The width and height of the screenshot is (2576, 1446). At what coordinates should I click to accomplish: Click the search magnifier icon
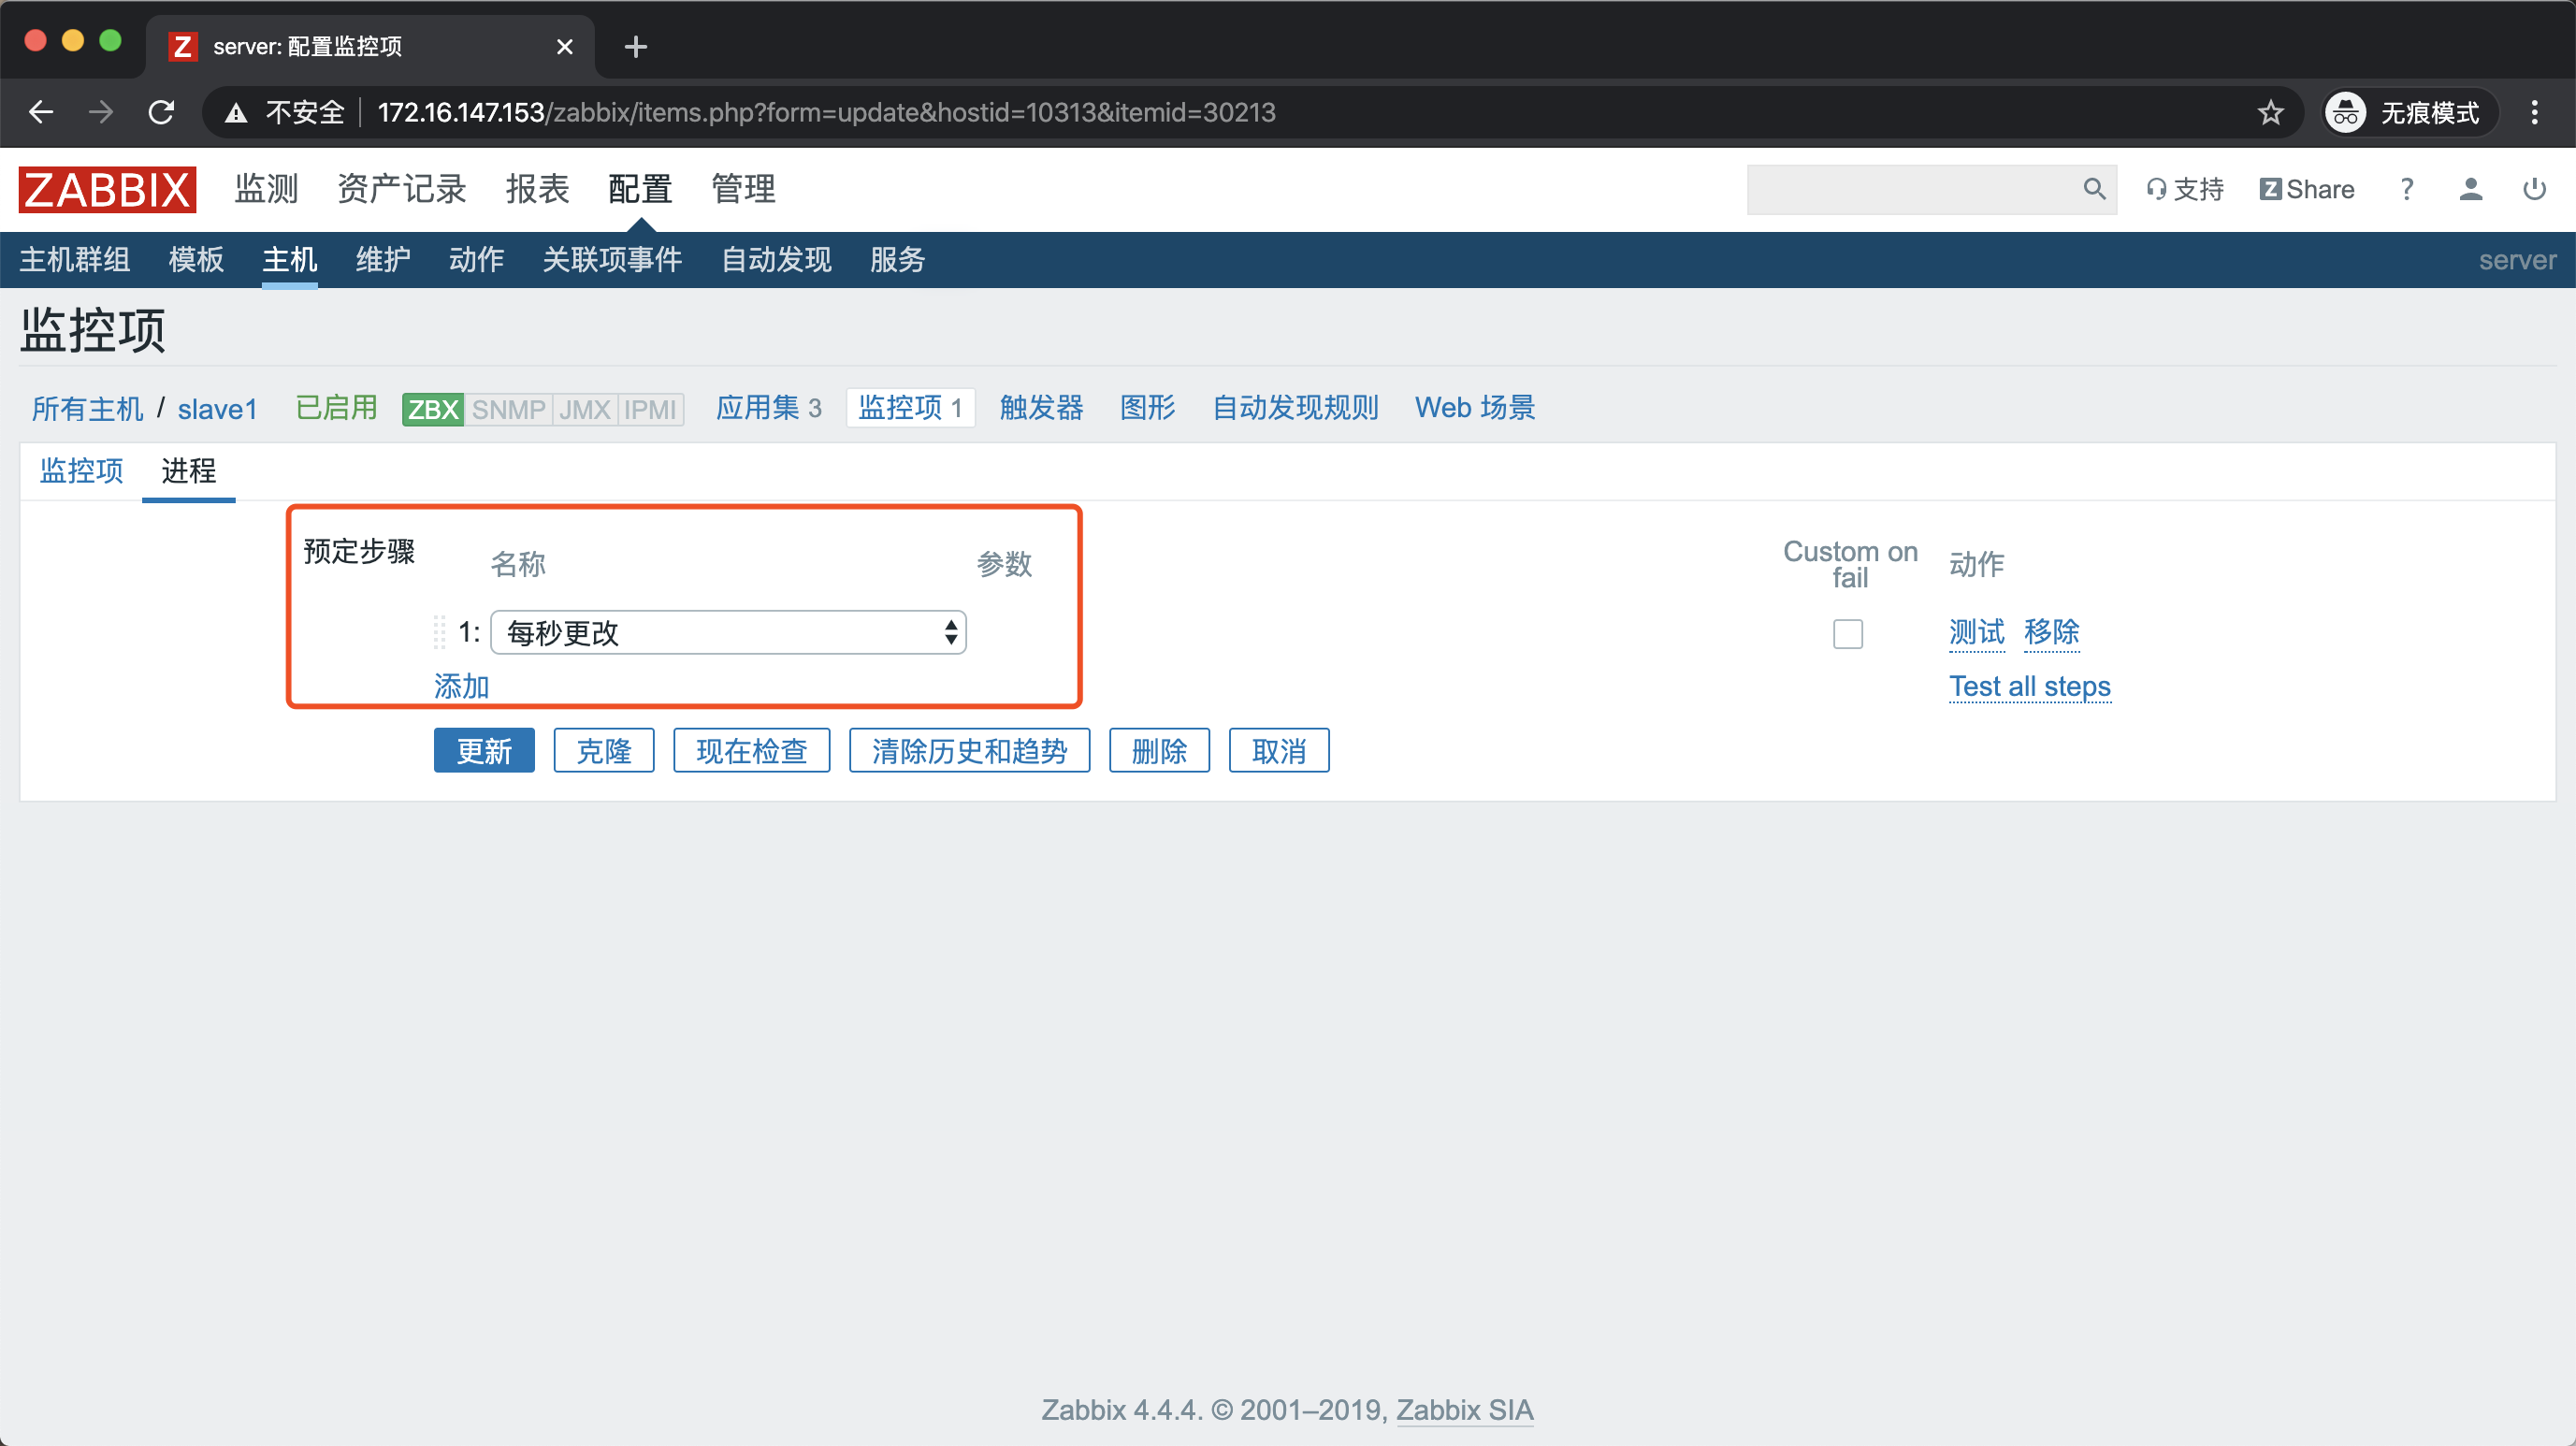click(2093, 189)
